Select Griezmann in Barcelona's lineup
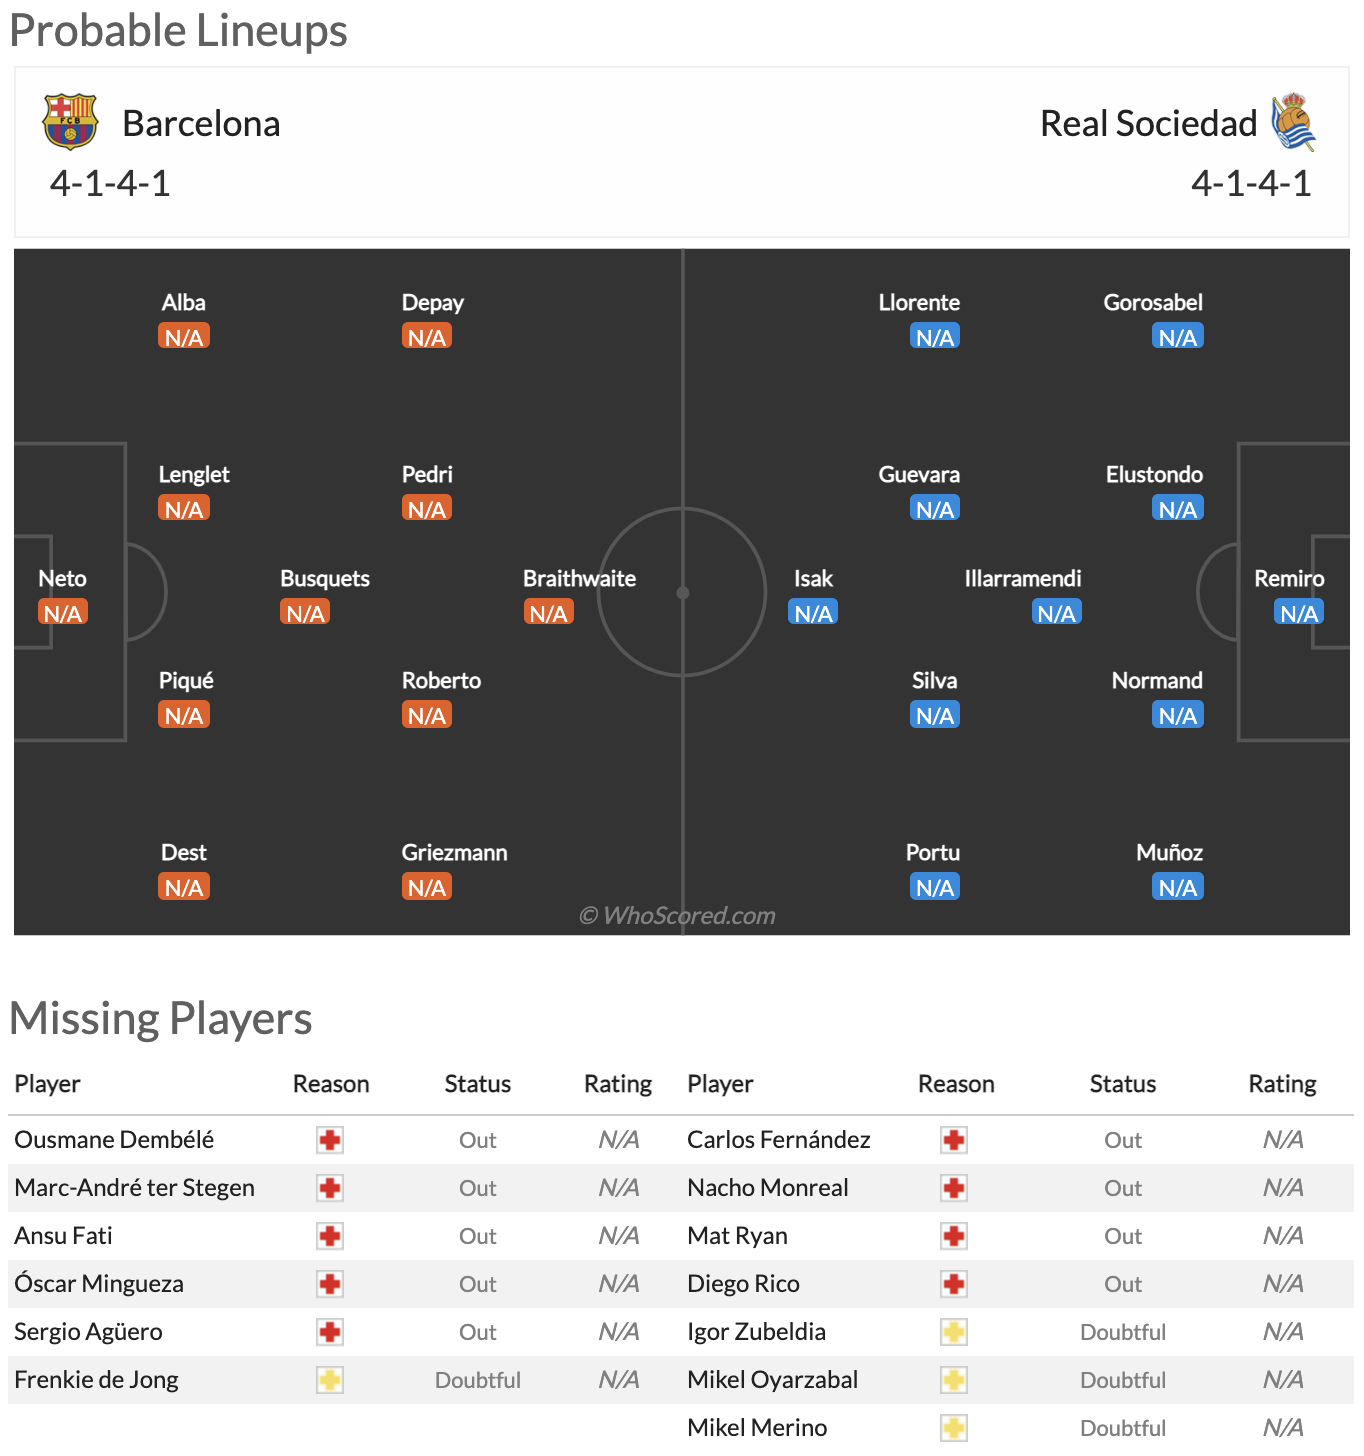This screenshot has width=1364, height=1456. pos(454,852)
